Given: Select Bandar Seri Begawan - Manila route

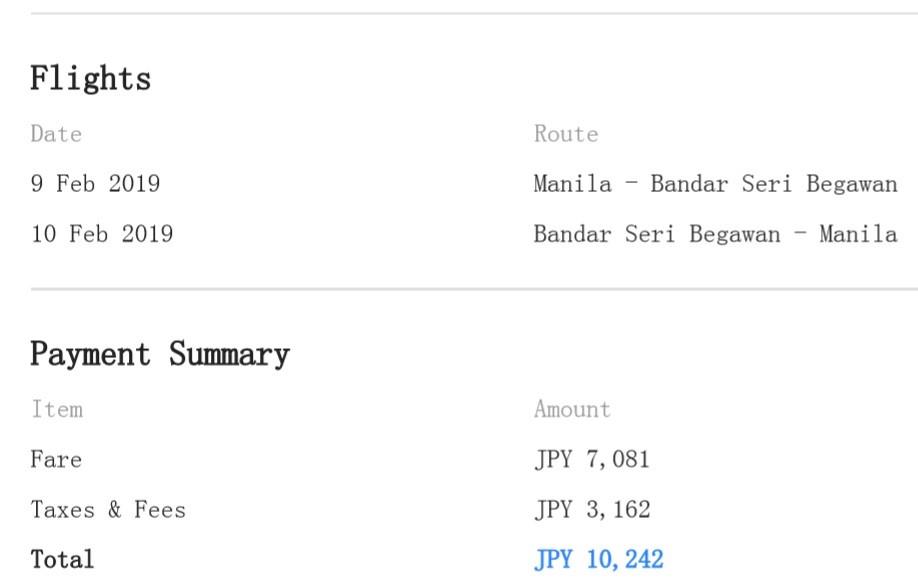Looking at the screenshot, I should point(715,235).
